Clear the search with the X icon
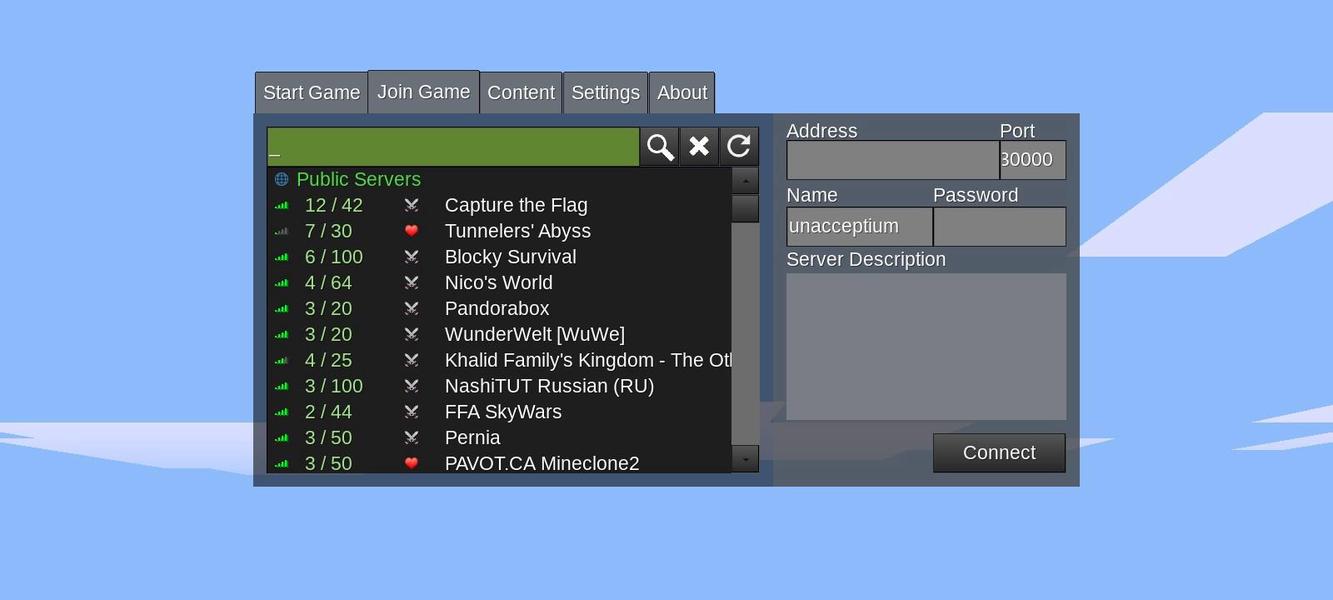1333x600 pixels. 699,147
